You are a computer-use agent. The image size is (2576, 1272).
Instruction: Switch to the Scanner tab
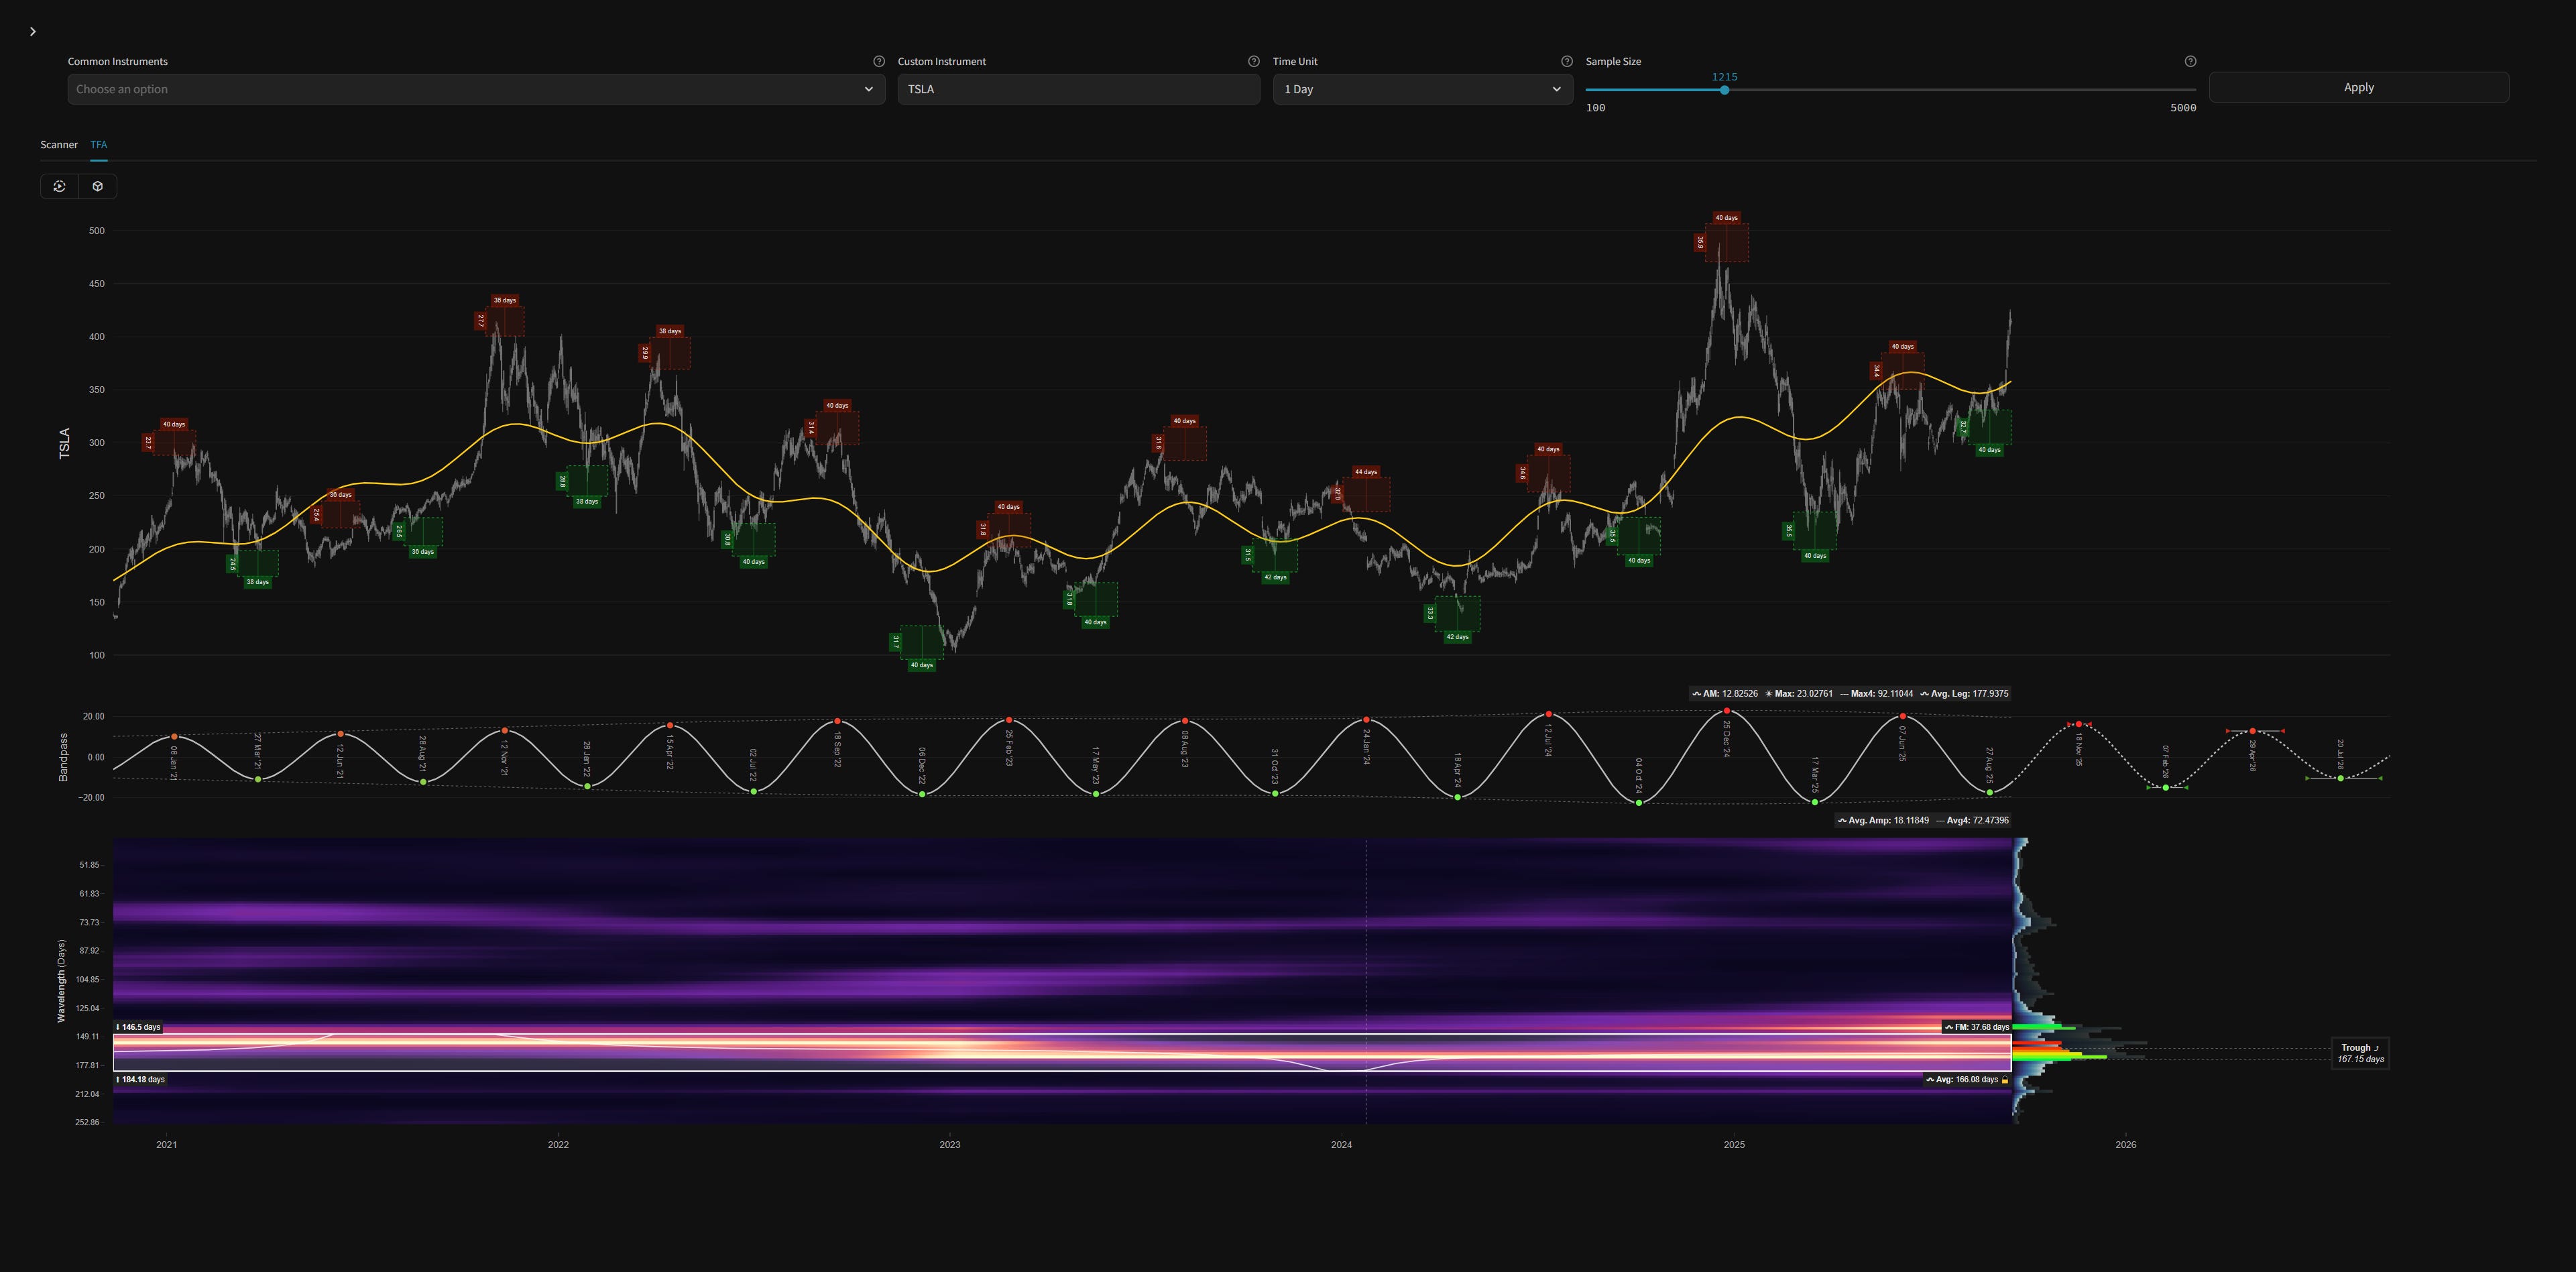point(59,145)
